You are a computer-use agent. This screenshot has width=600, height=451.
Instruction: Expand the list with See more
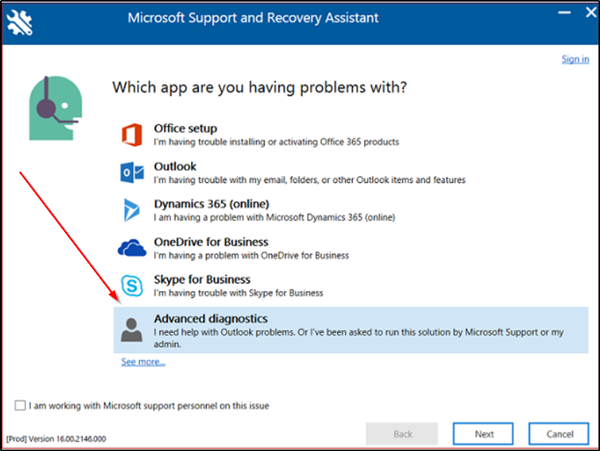click(x=143, y=361)
